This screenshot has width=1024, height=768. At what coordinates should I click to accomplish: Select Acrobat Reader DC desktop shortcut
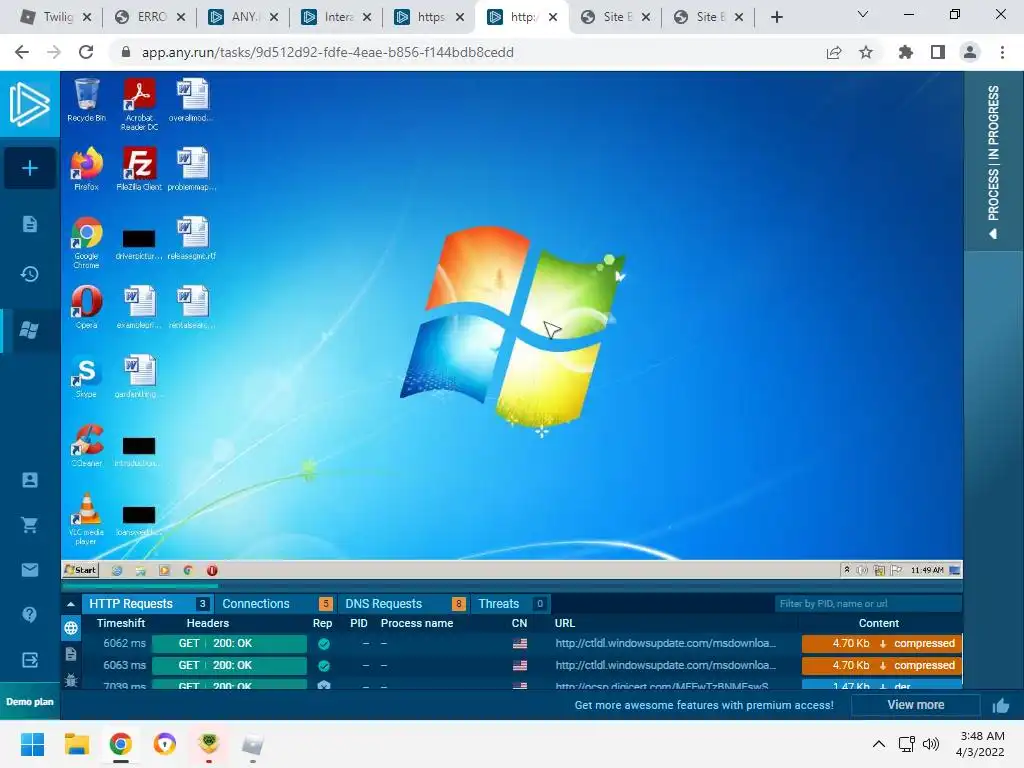pyautogui.click(x=139, y=104)
